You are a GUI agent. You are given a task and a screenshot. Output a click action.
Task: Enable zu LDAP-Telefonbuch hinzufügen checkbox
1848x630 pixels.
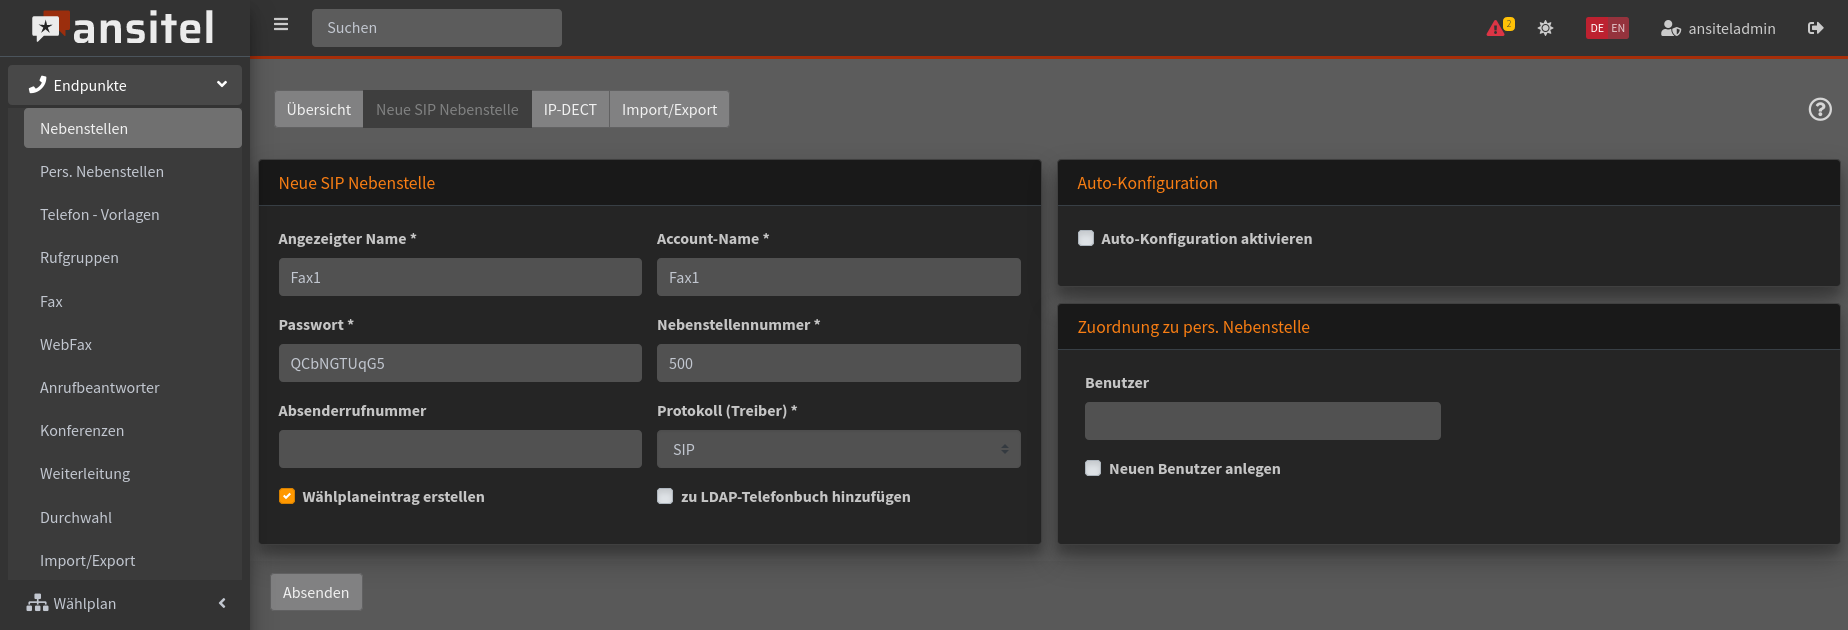point(665,496)
